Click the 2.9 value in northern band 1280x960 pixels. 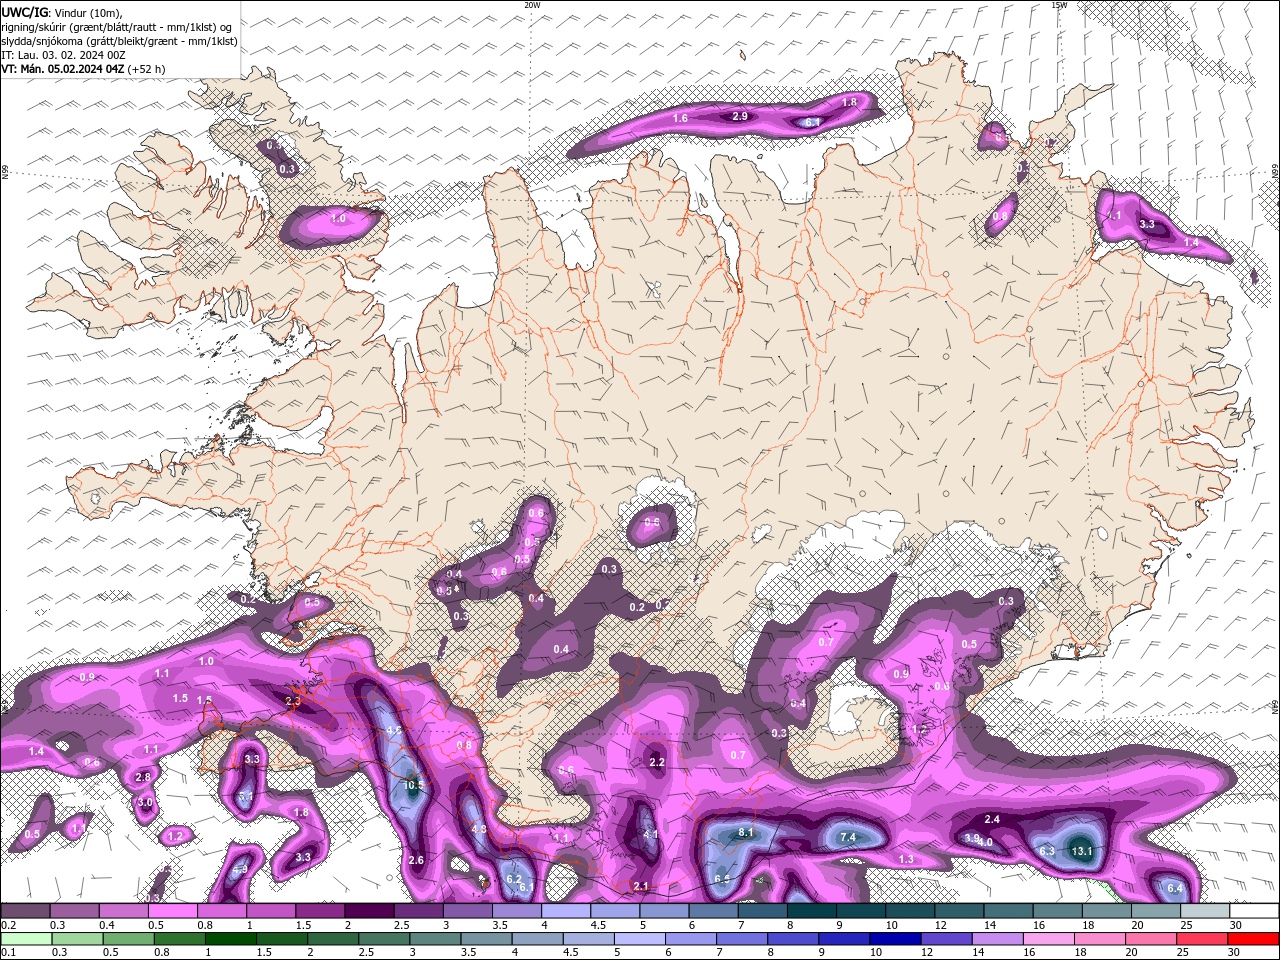tap(740, 116)
